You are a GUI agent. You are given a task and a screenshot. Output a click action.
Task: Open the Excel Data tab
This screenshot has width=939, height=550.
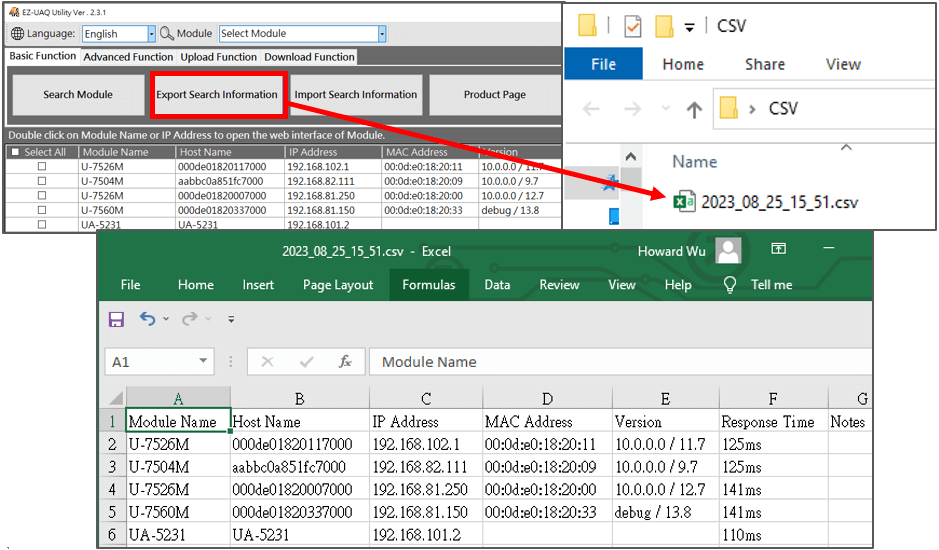click(x=497, y=285)
